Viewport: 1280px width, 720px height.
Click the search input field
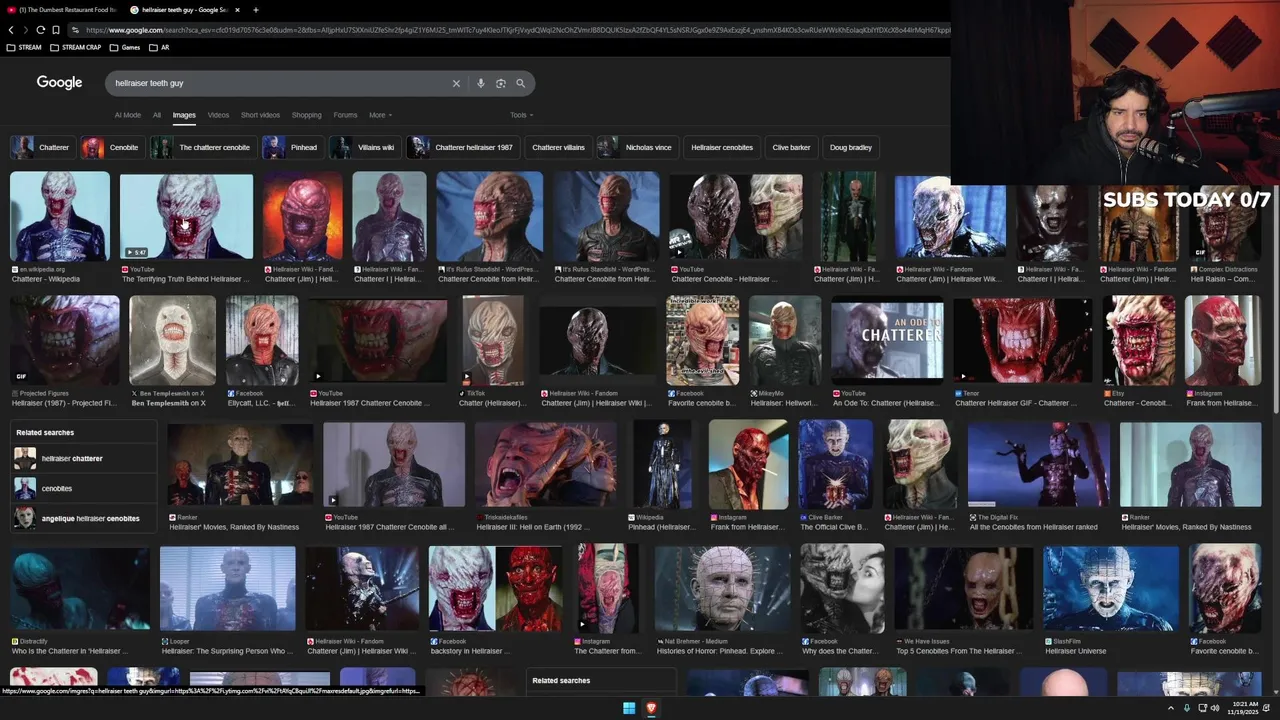pos(280,83)
